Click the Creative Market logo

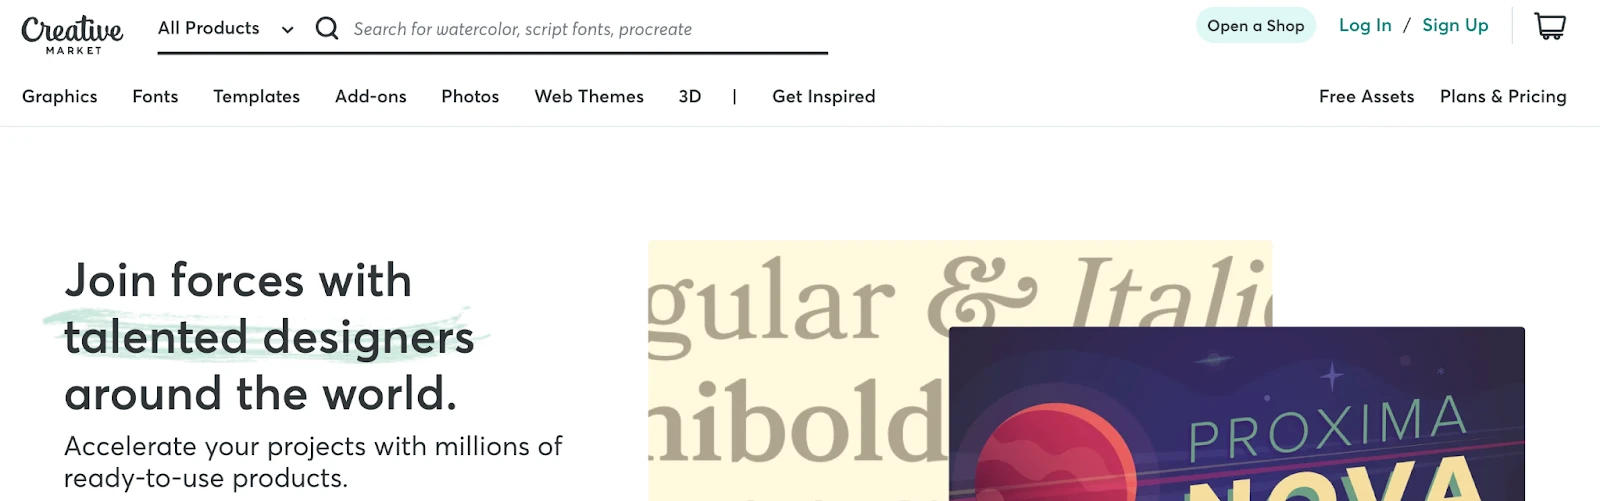click(x=72, y=34)
